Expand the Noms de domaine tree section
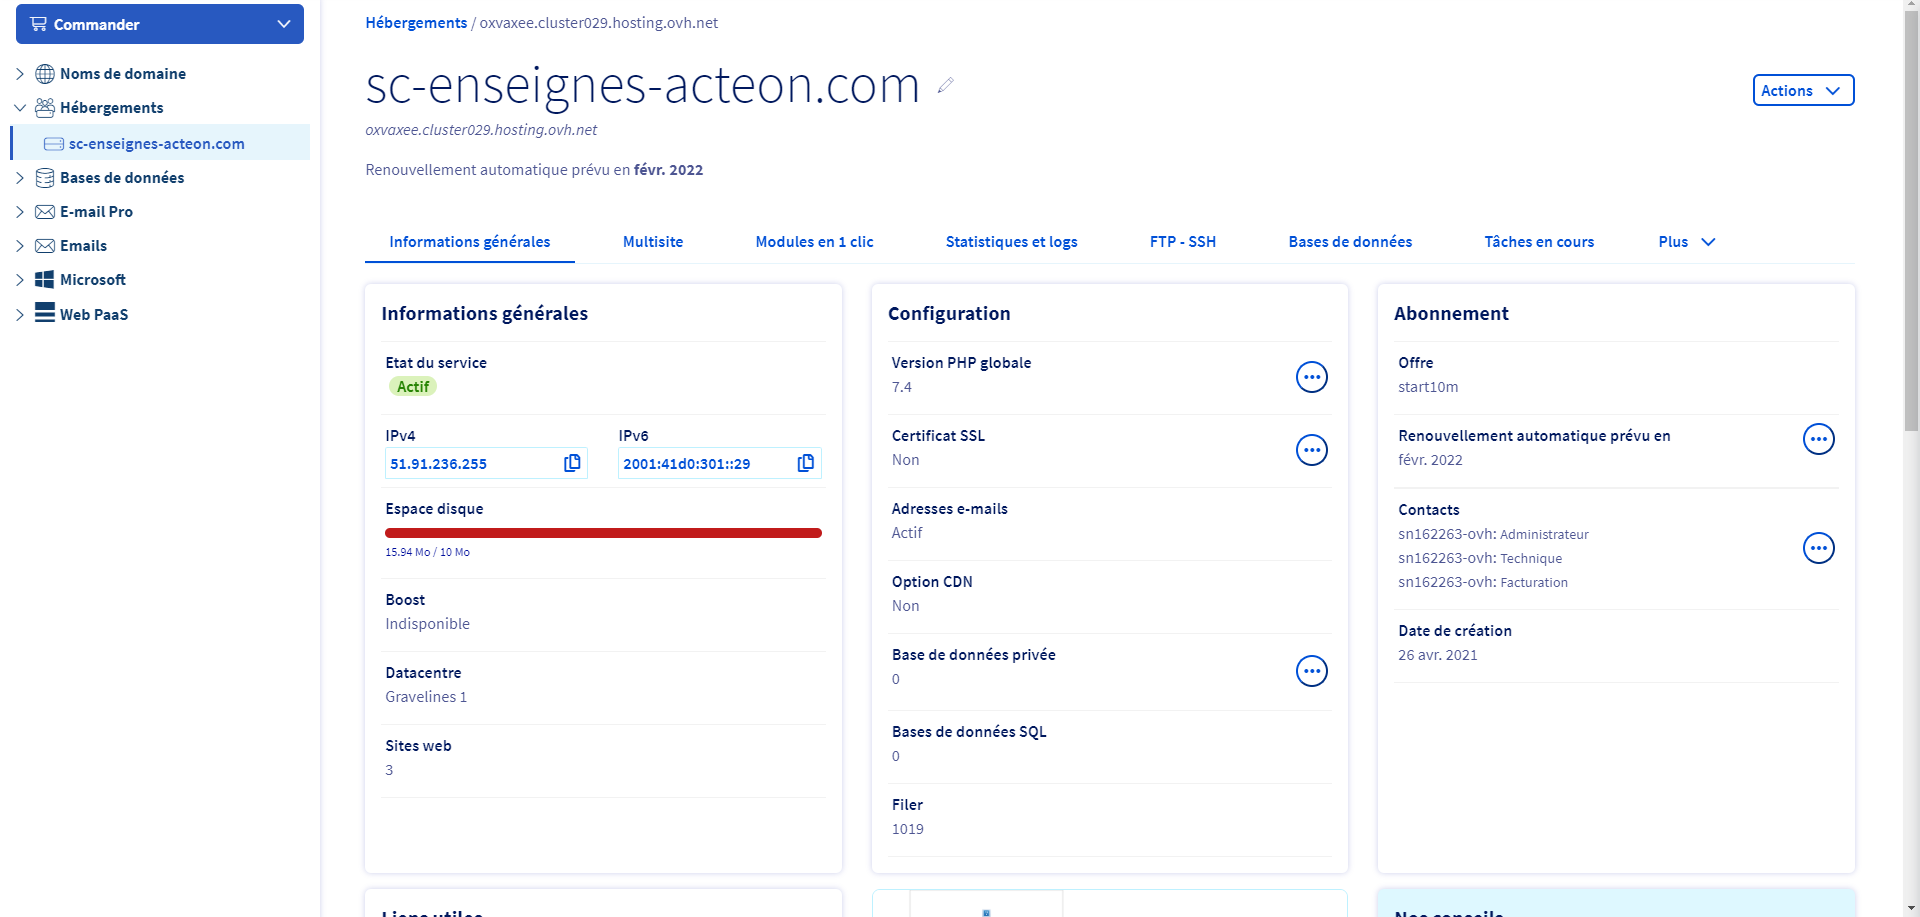 20,74
